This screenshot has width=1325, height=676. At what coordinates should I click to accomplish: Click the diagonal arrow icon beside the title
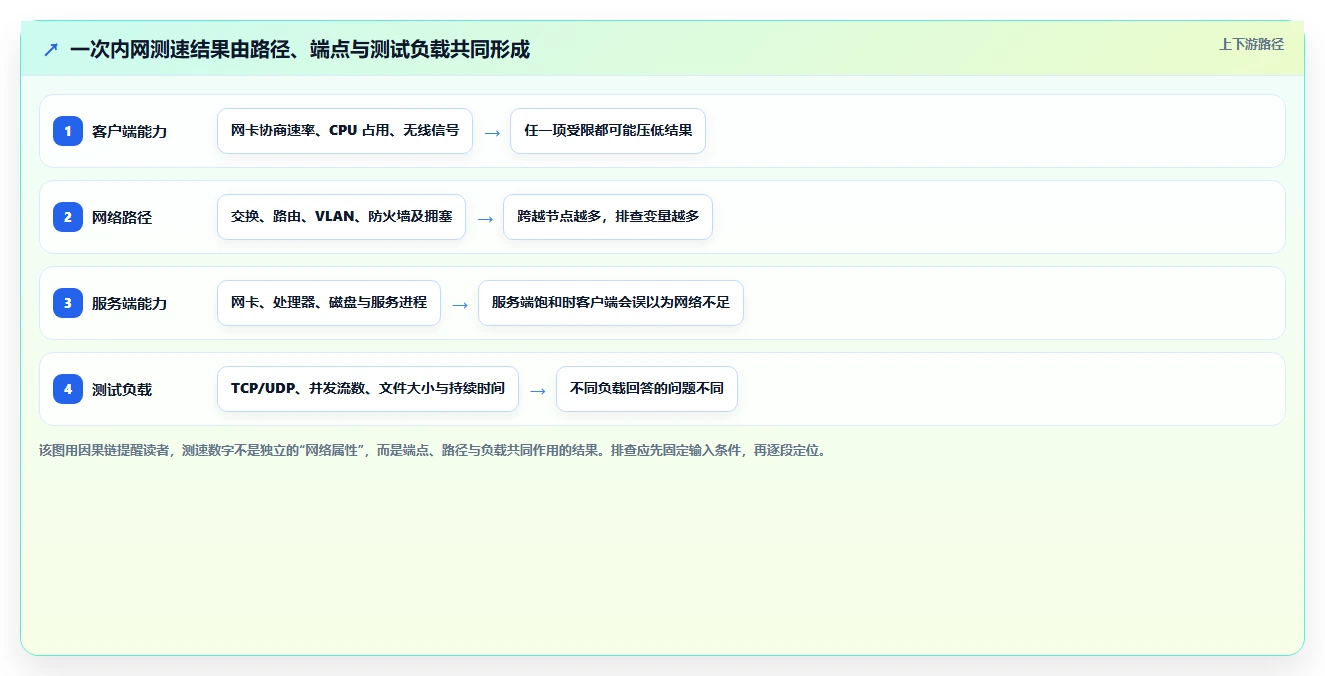tap(51, 49)
